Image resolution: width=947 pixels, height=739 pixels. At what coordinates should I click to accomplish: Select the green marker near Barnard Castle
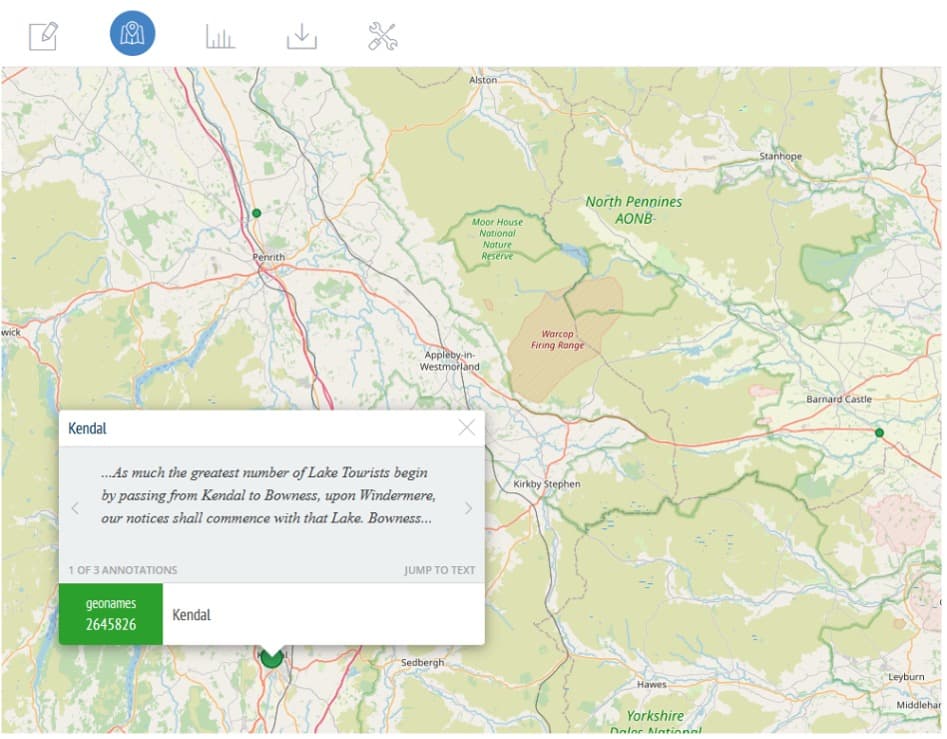pyautogui.click(x=879, y=432)
